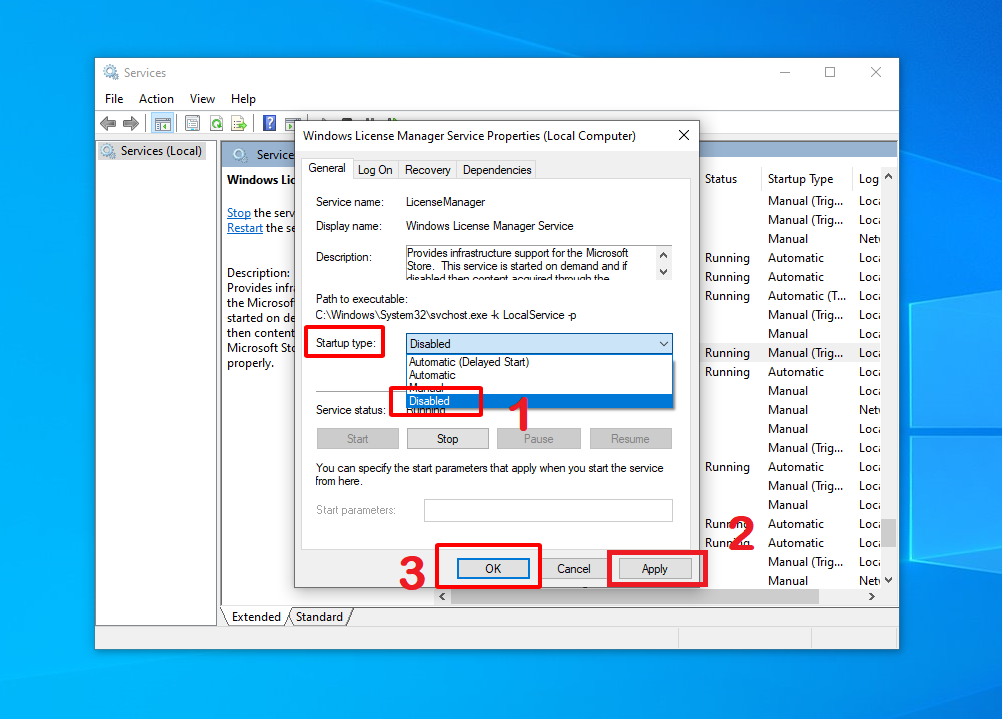The height and width of the screenshot is (719, 1002).
Task: Click the Resume service button
Action: click(x=630, y=439)
